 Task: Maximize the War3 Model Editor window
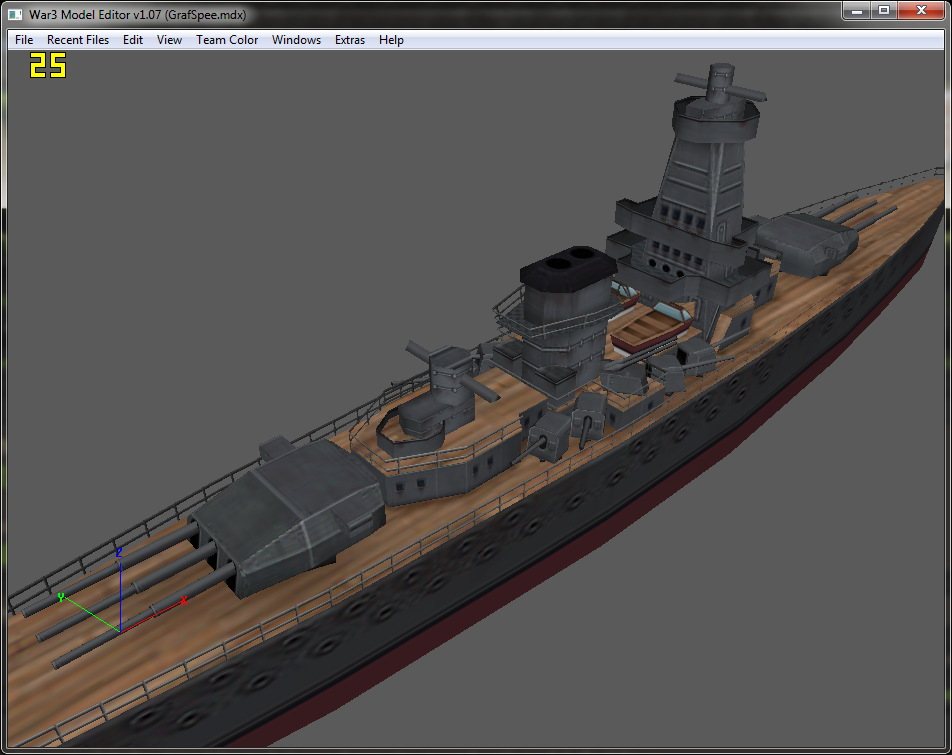pyautogui.click(x=884, y=10)
